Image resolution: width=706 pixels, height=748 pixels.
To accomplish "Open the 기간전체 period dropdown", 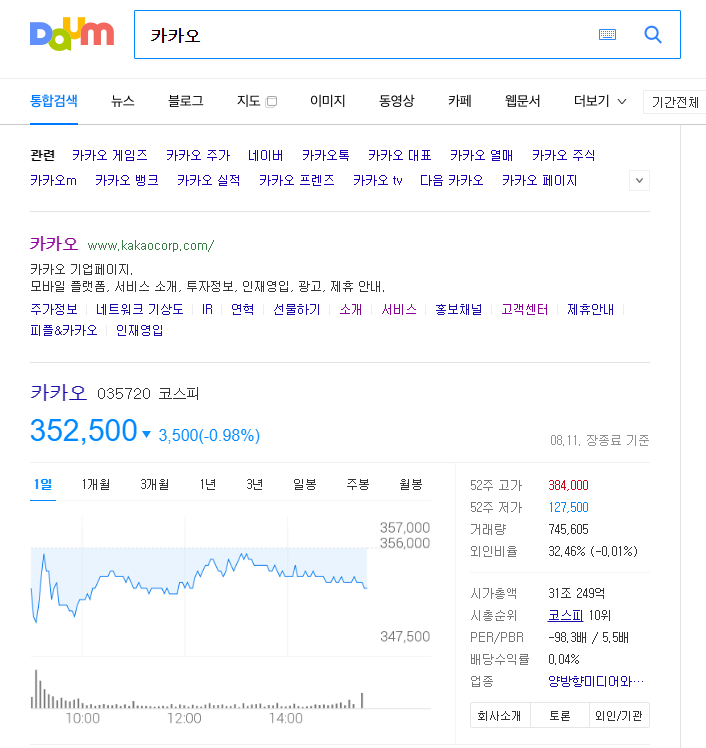I will [675, 102].
